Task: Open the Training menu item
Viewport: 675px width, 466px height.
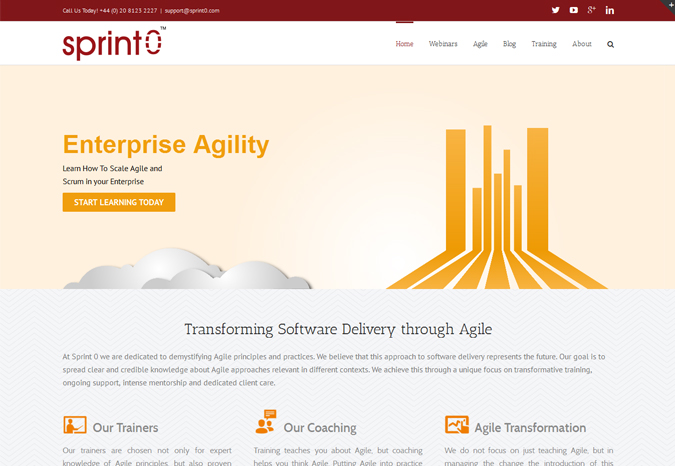Action: (543, 44)
